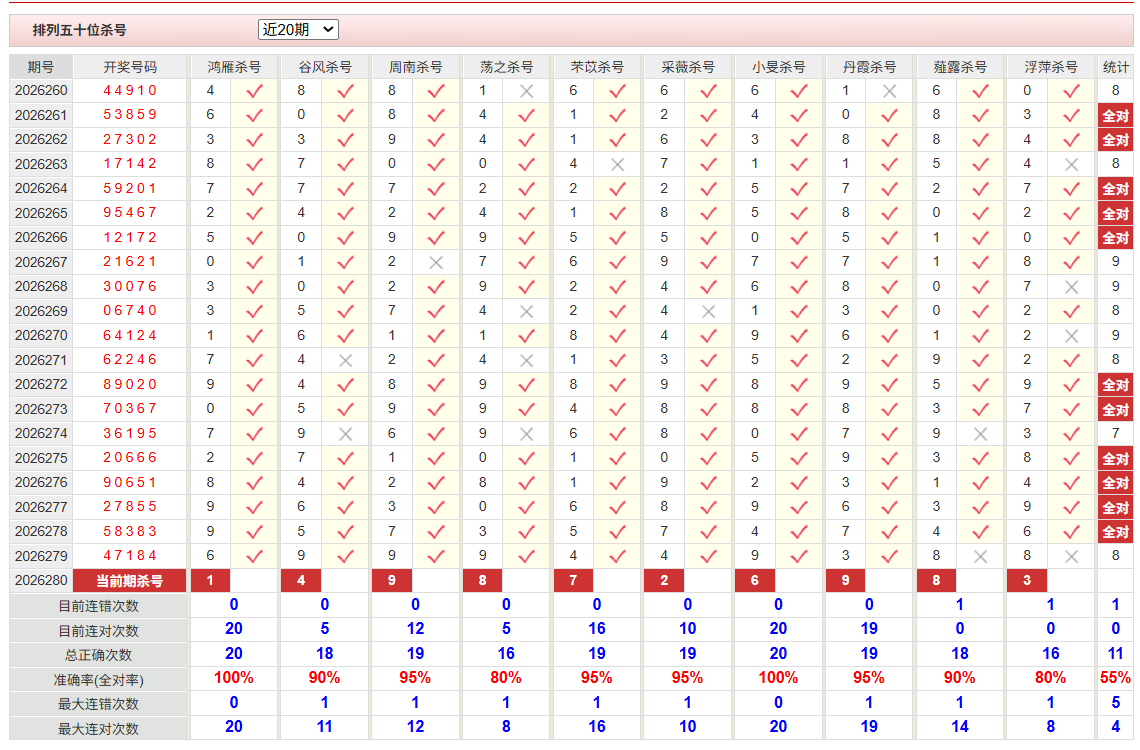Click the X mark for 丹霞杀号 in row 2026260
1140x750 pixels.
(x=889, y=92)
